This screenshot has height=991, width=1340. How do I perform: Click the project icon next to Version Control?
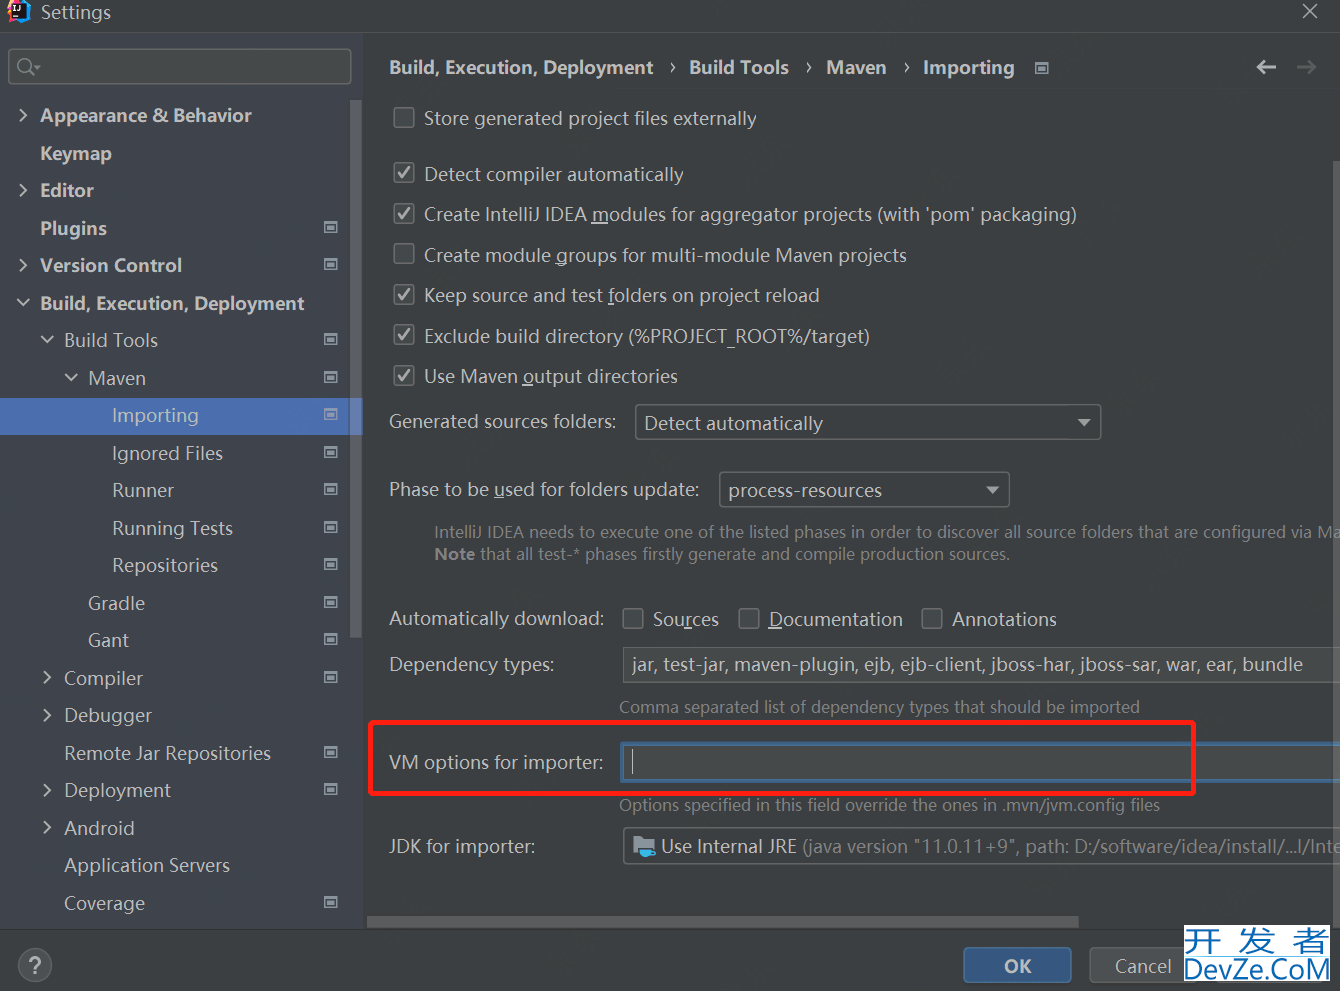331,264
